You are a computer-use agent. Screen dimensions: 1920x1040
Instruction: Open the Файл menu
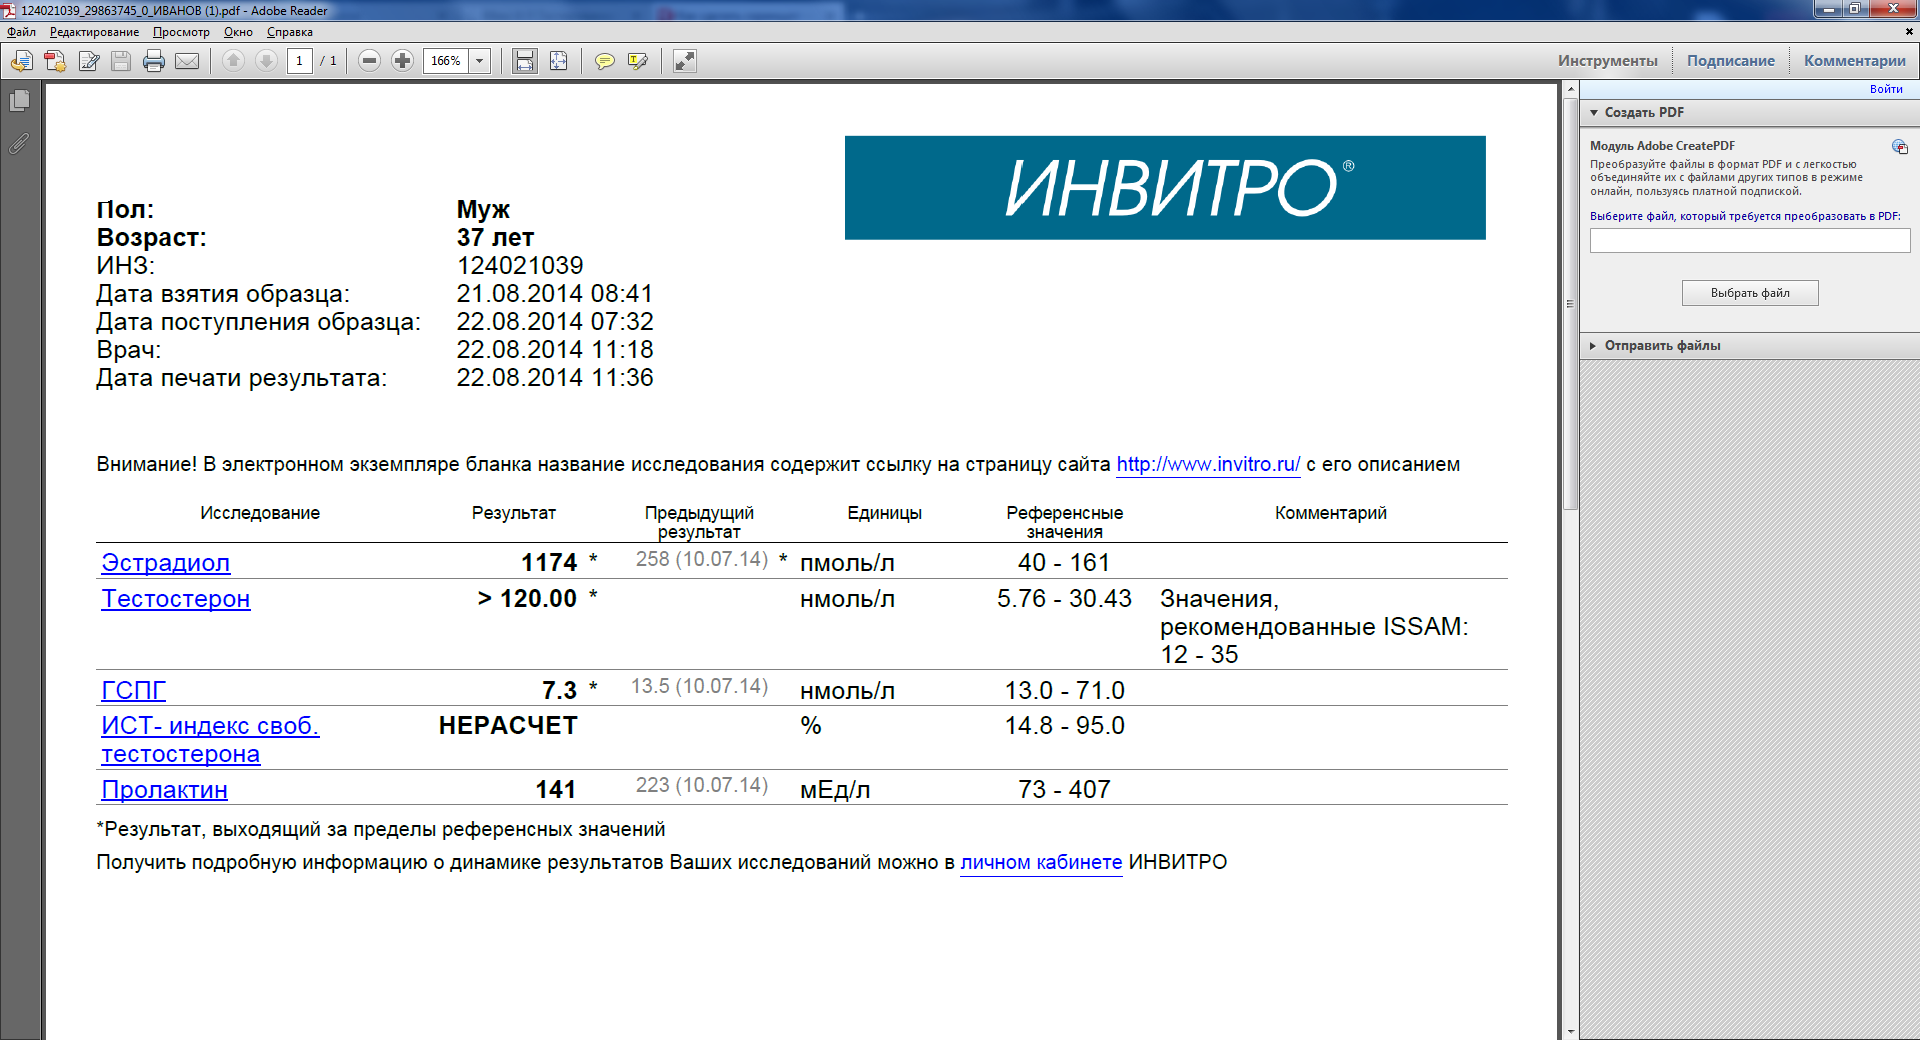[x=21, y=32]
